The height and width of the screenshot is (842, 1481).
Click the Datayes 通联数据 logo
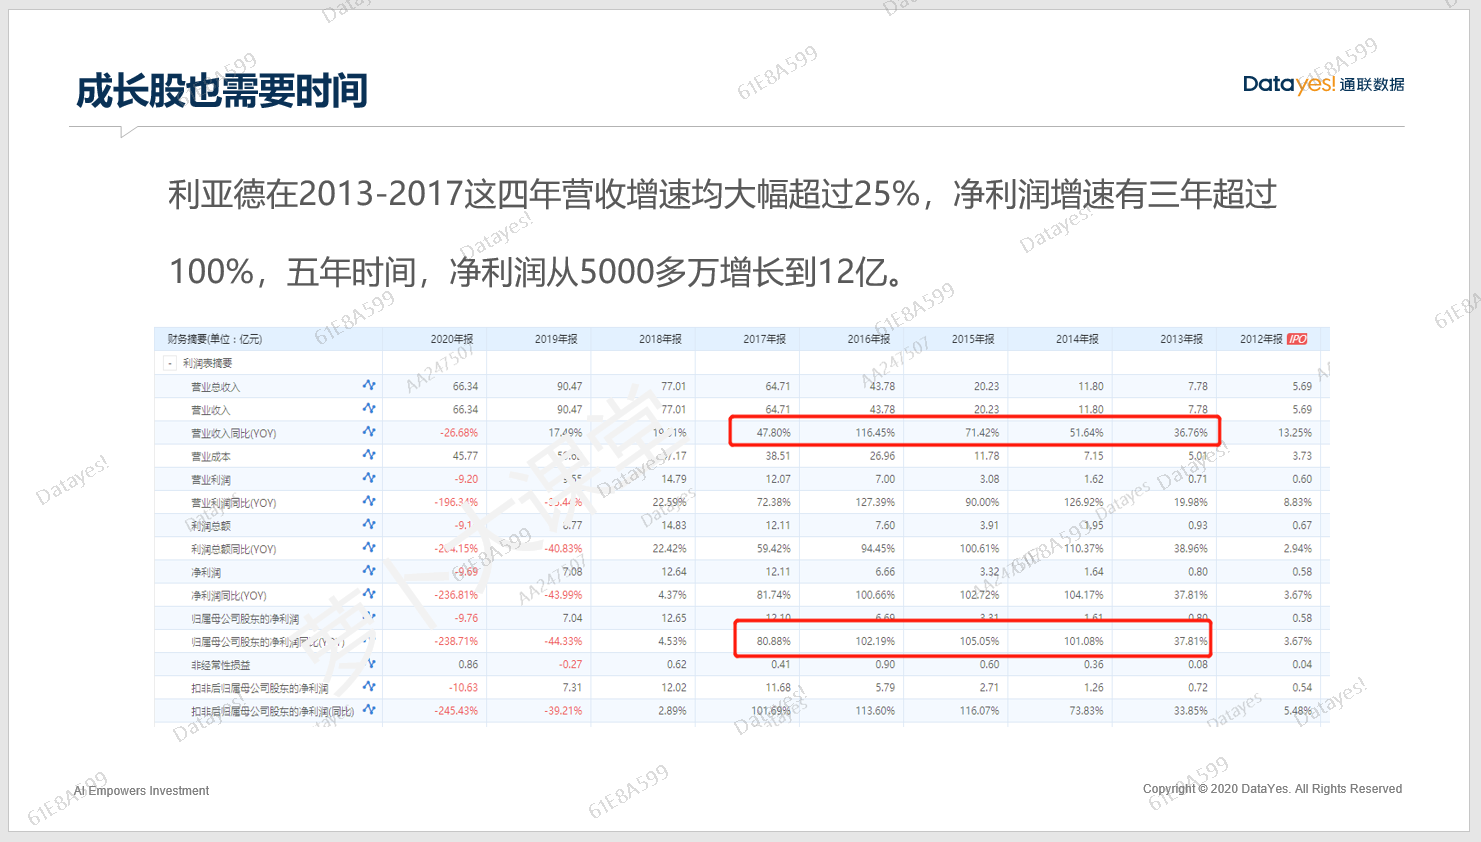1322,84
